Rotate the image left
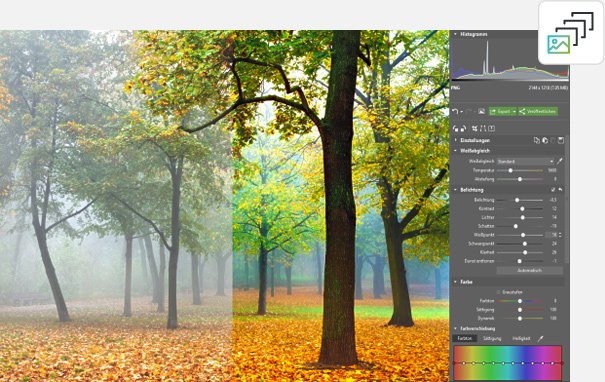Viewport: 605px width, 382px height. coord(456,128)
